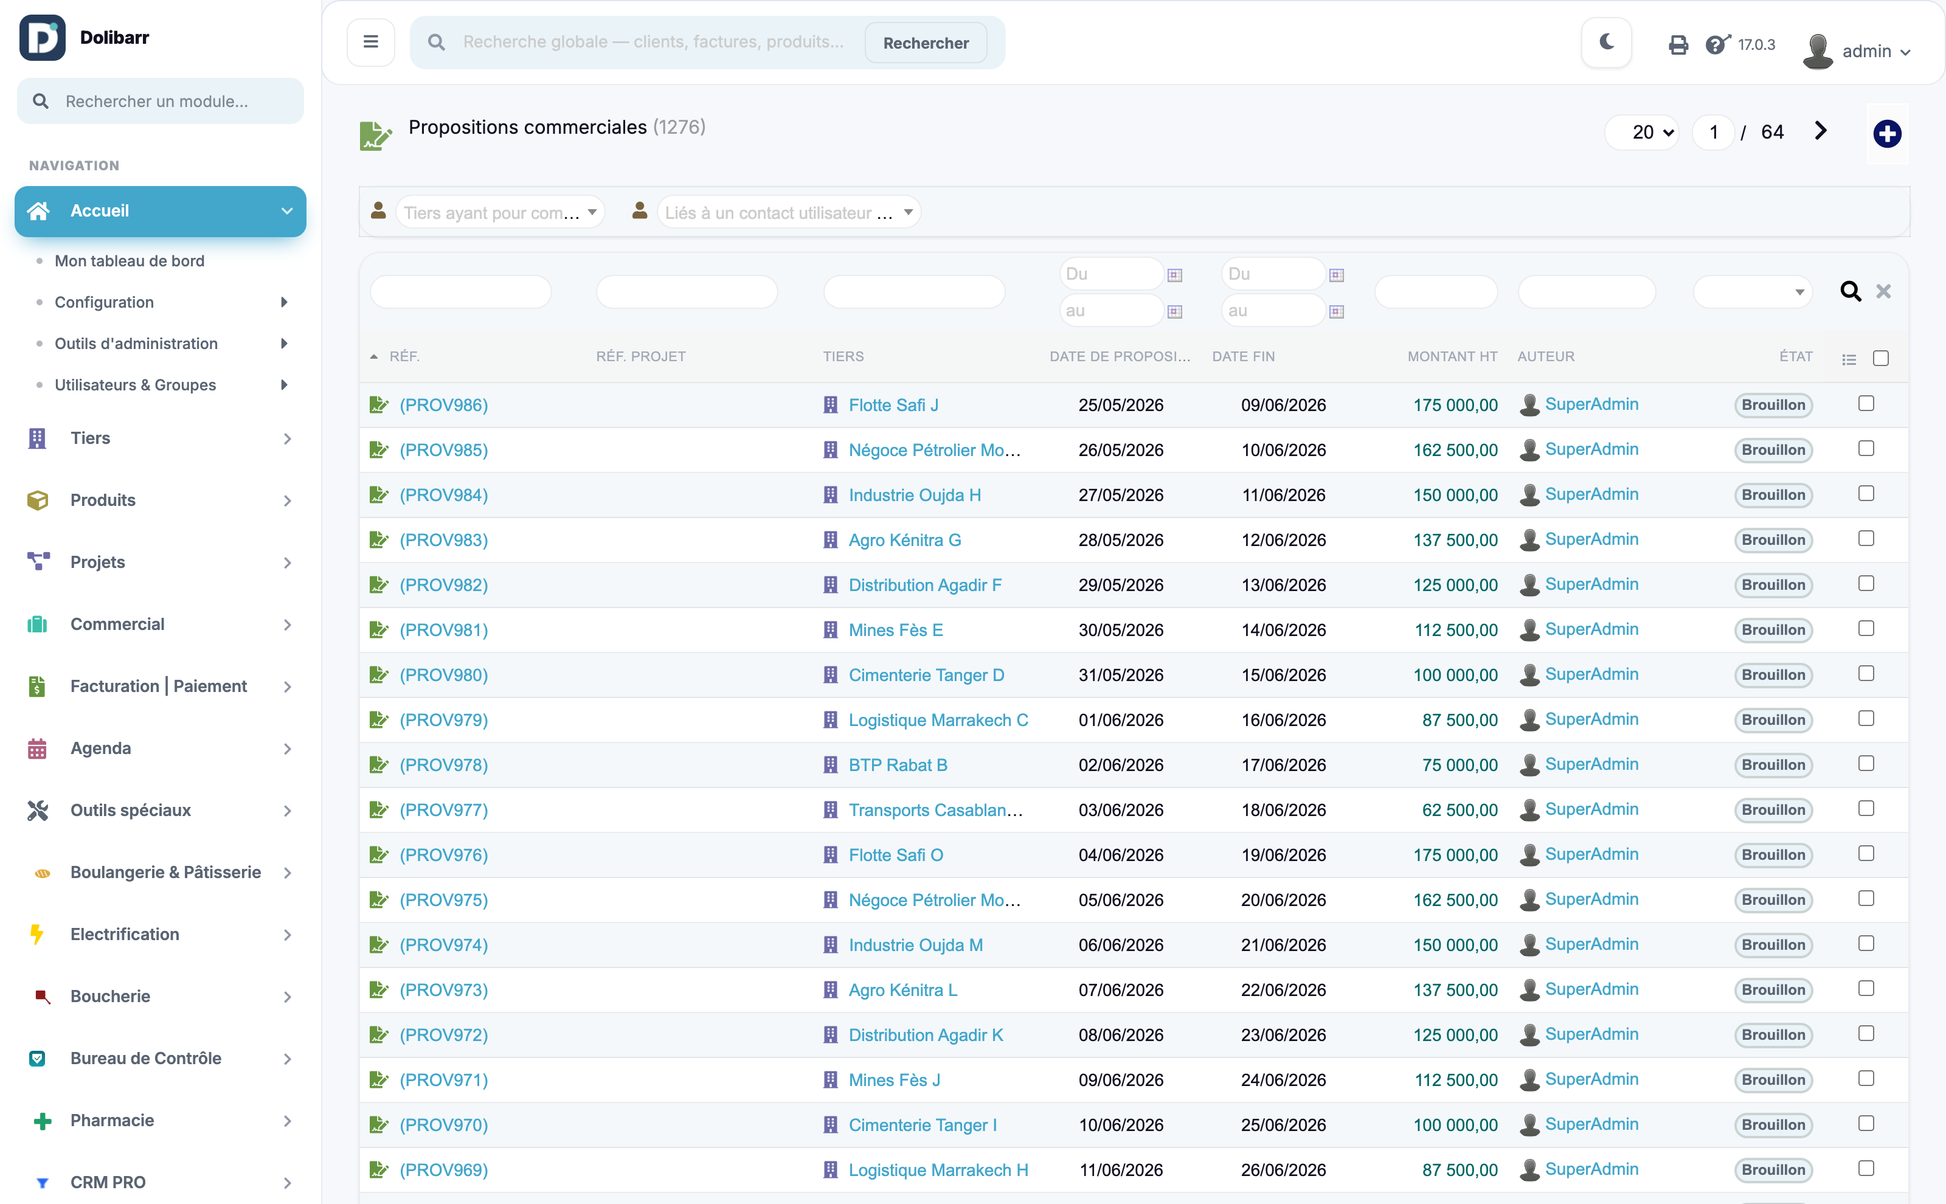Add new proposal with plus icon

(1887, 133)
